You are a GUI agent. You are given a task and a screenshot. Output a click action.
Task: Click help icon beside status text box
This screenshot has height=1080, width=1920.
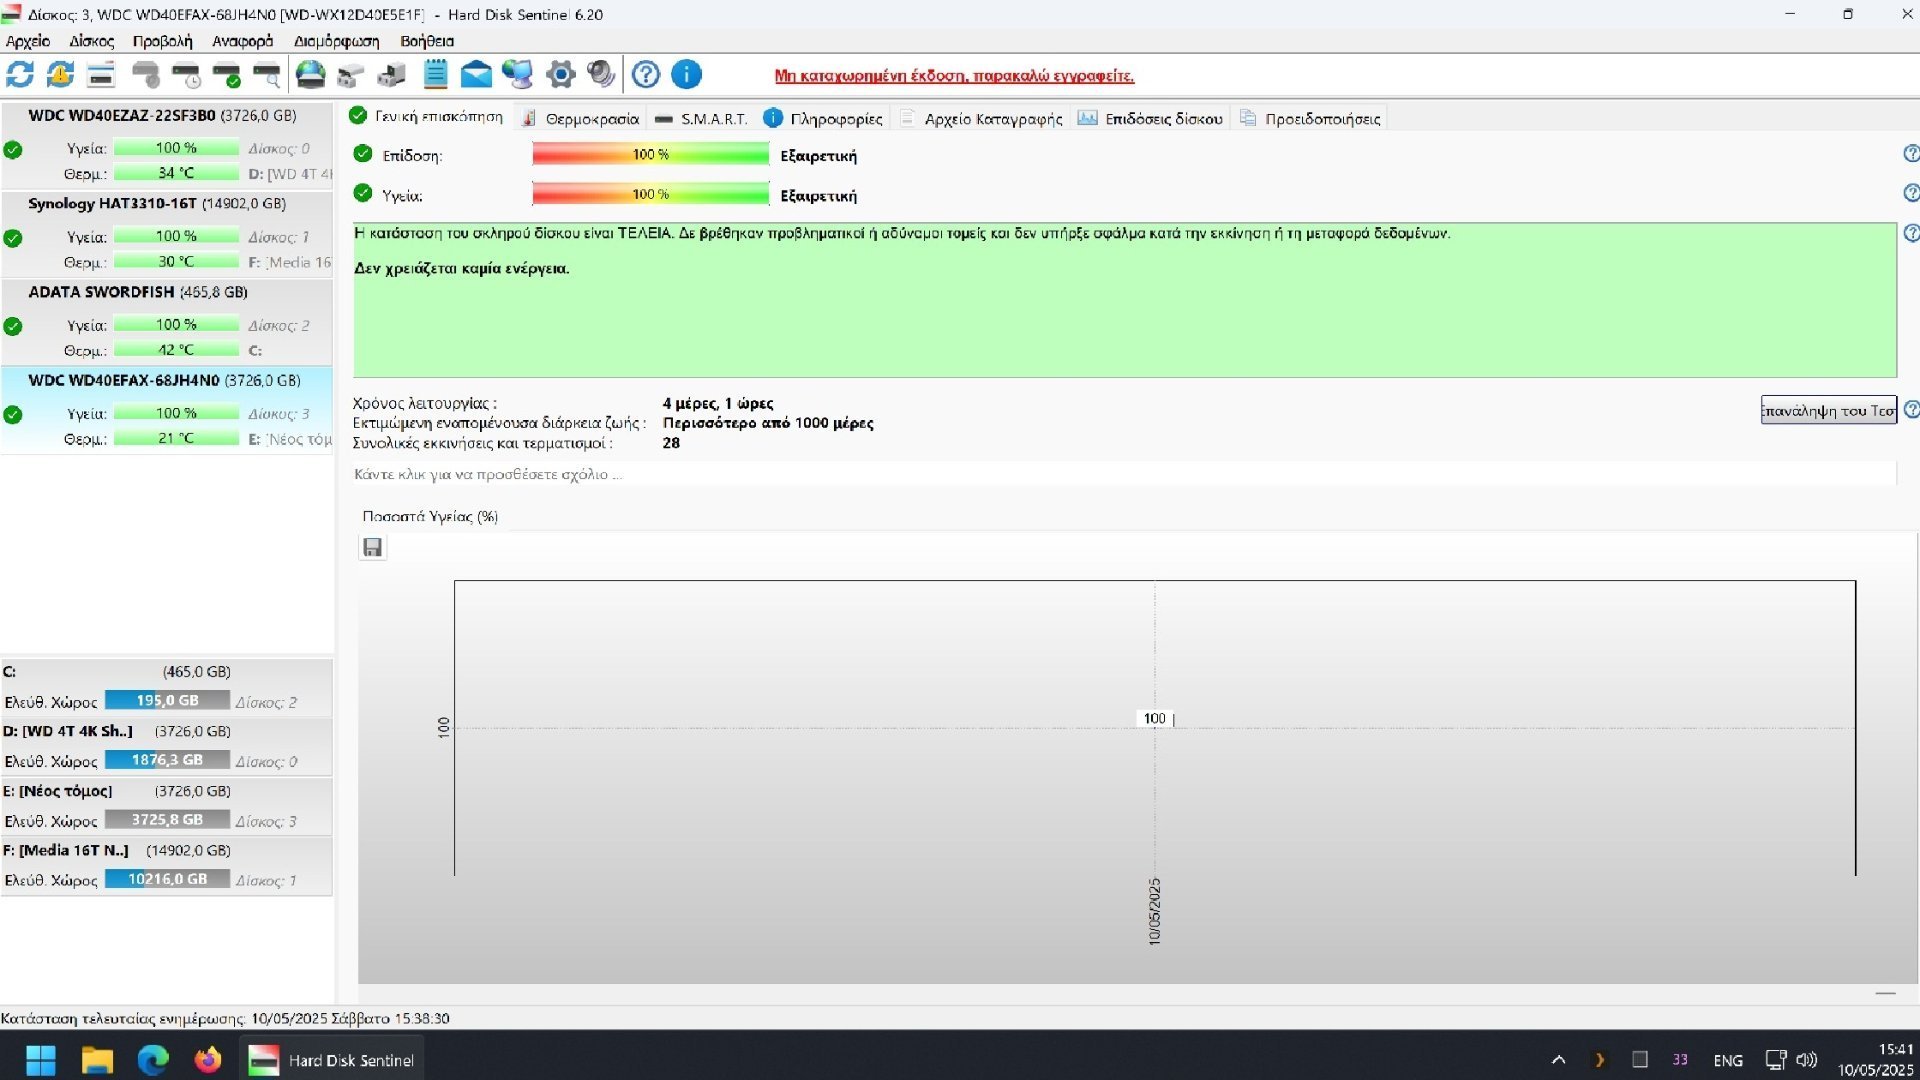pyautogui.click(x=1911, y=233)
